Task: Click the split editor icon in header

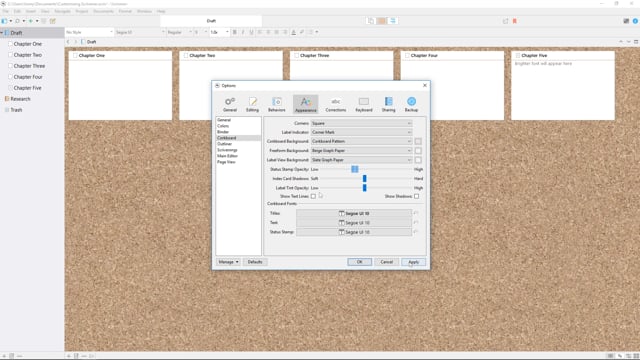Action: coord(636,42)
